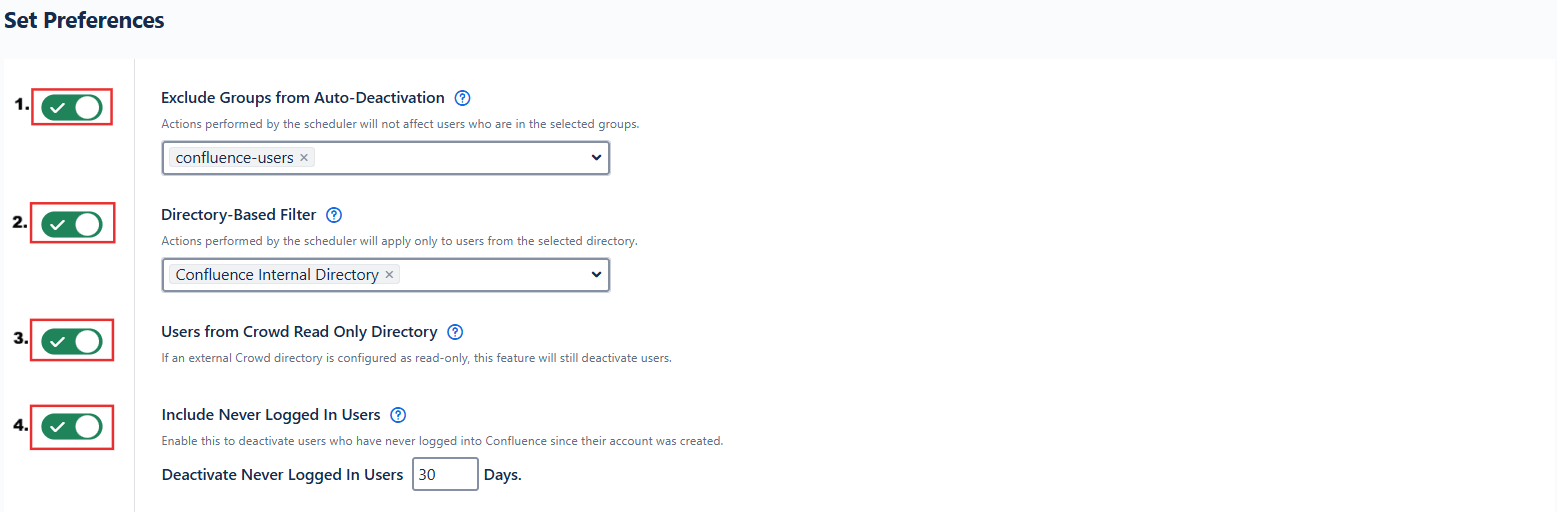
Task: Click the Exclude Groups from Auto-Deactivation label text
Action: click(302, 98)
